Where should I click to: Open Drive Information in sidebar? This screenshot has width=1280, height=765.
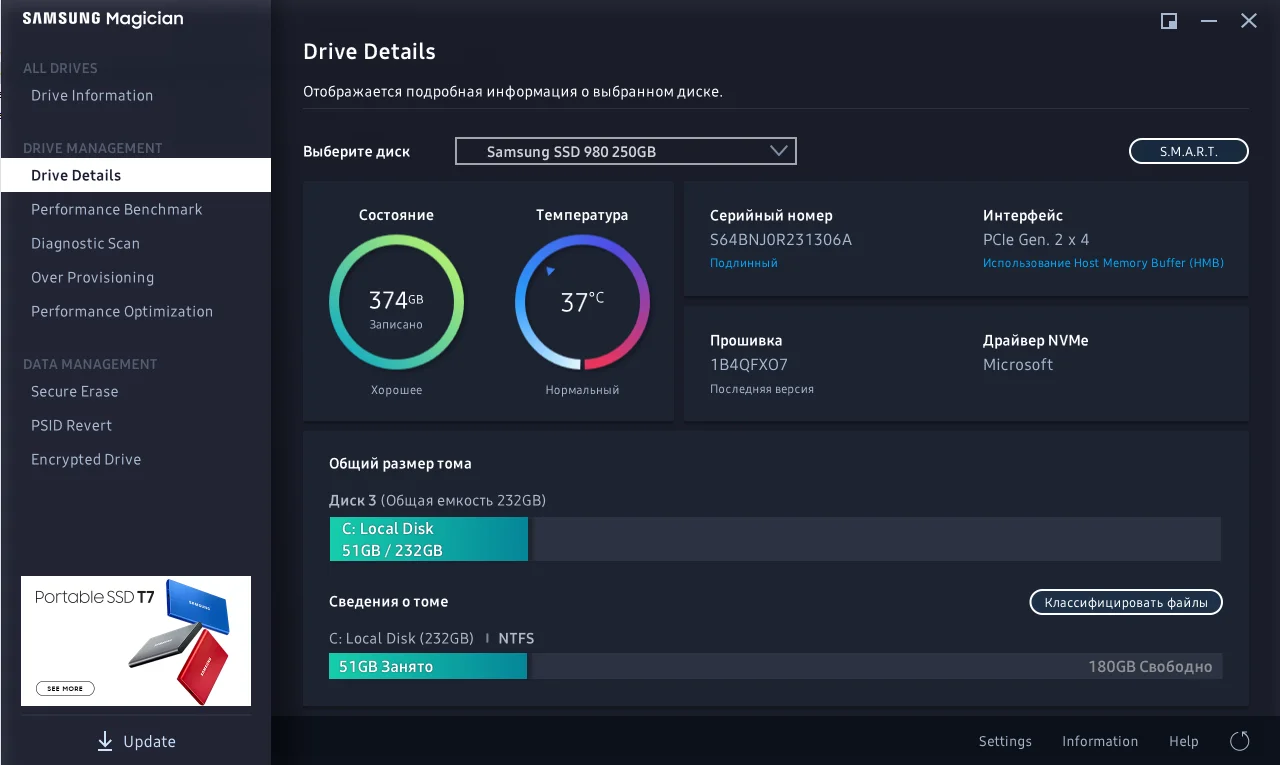92,96
